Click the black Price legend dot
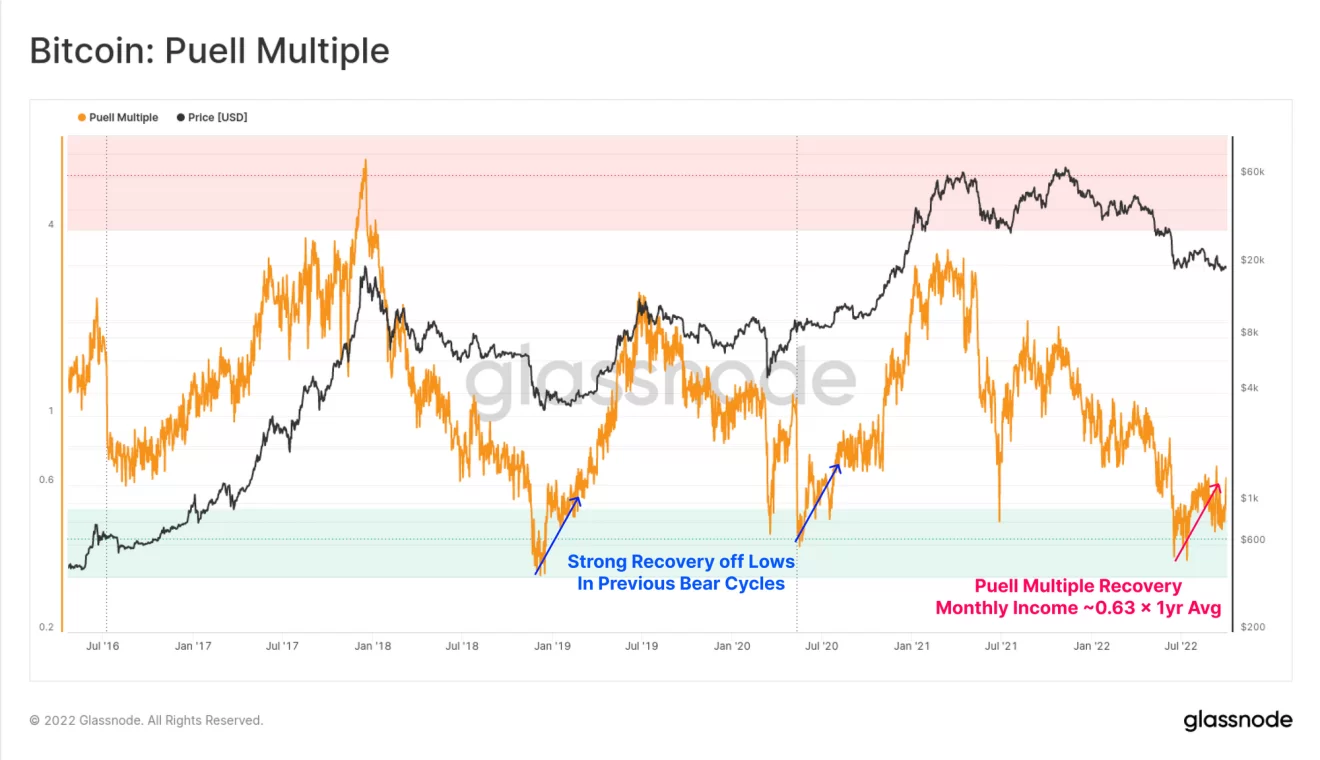 coord(180,118)
